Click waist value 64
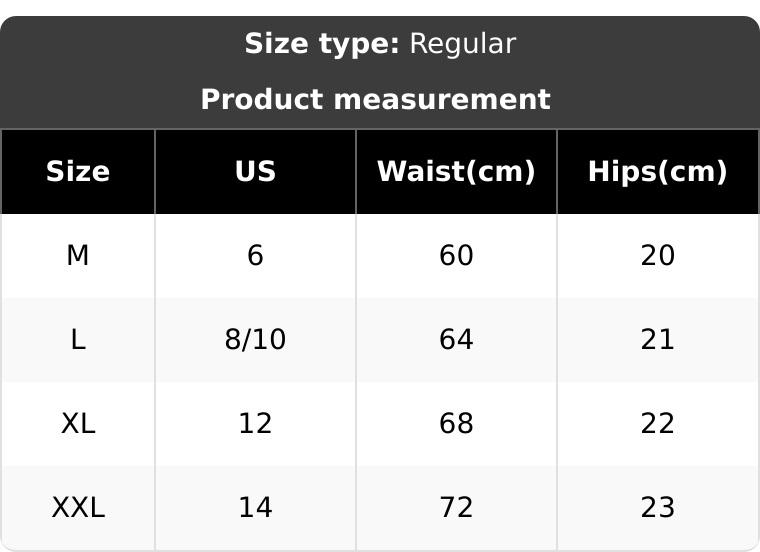Image resolution: width=760 pixels, height=552 pixels. [457, 340]
